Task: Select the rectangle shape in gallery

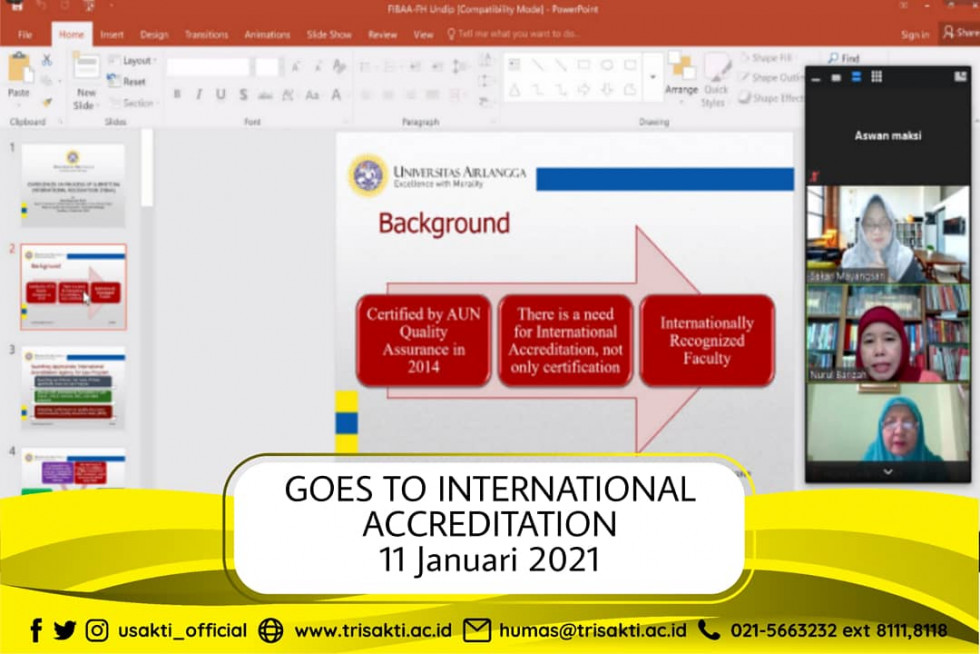Action: coord(584,65)
